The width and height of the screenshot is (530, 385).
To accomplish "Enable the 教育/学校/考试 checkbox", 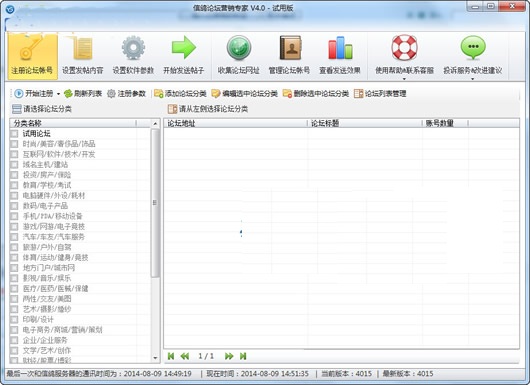I will click(x=15, y=185).
